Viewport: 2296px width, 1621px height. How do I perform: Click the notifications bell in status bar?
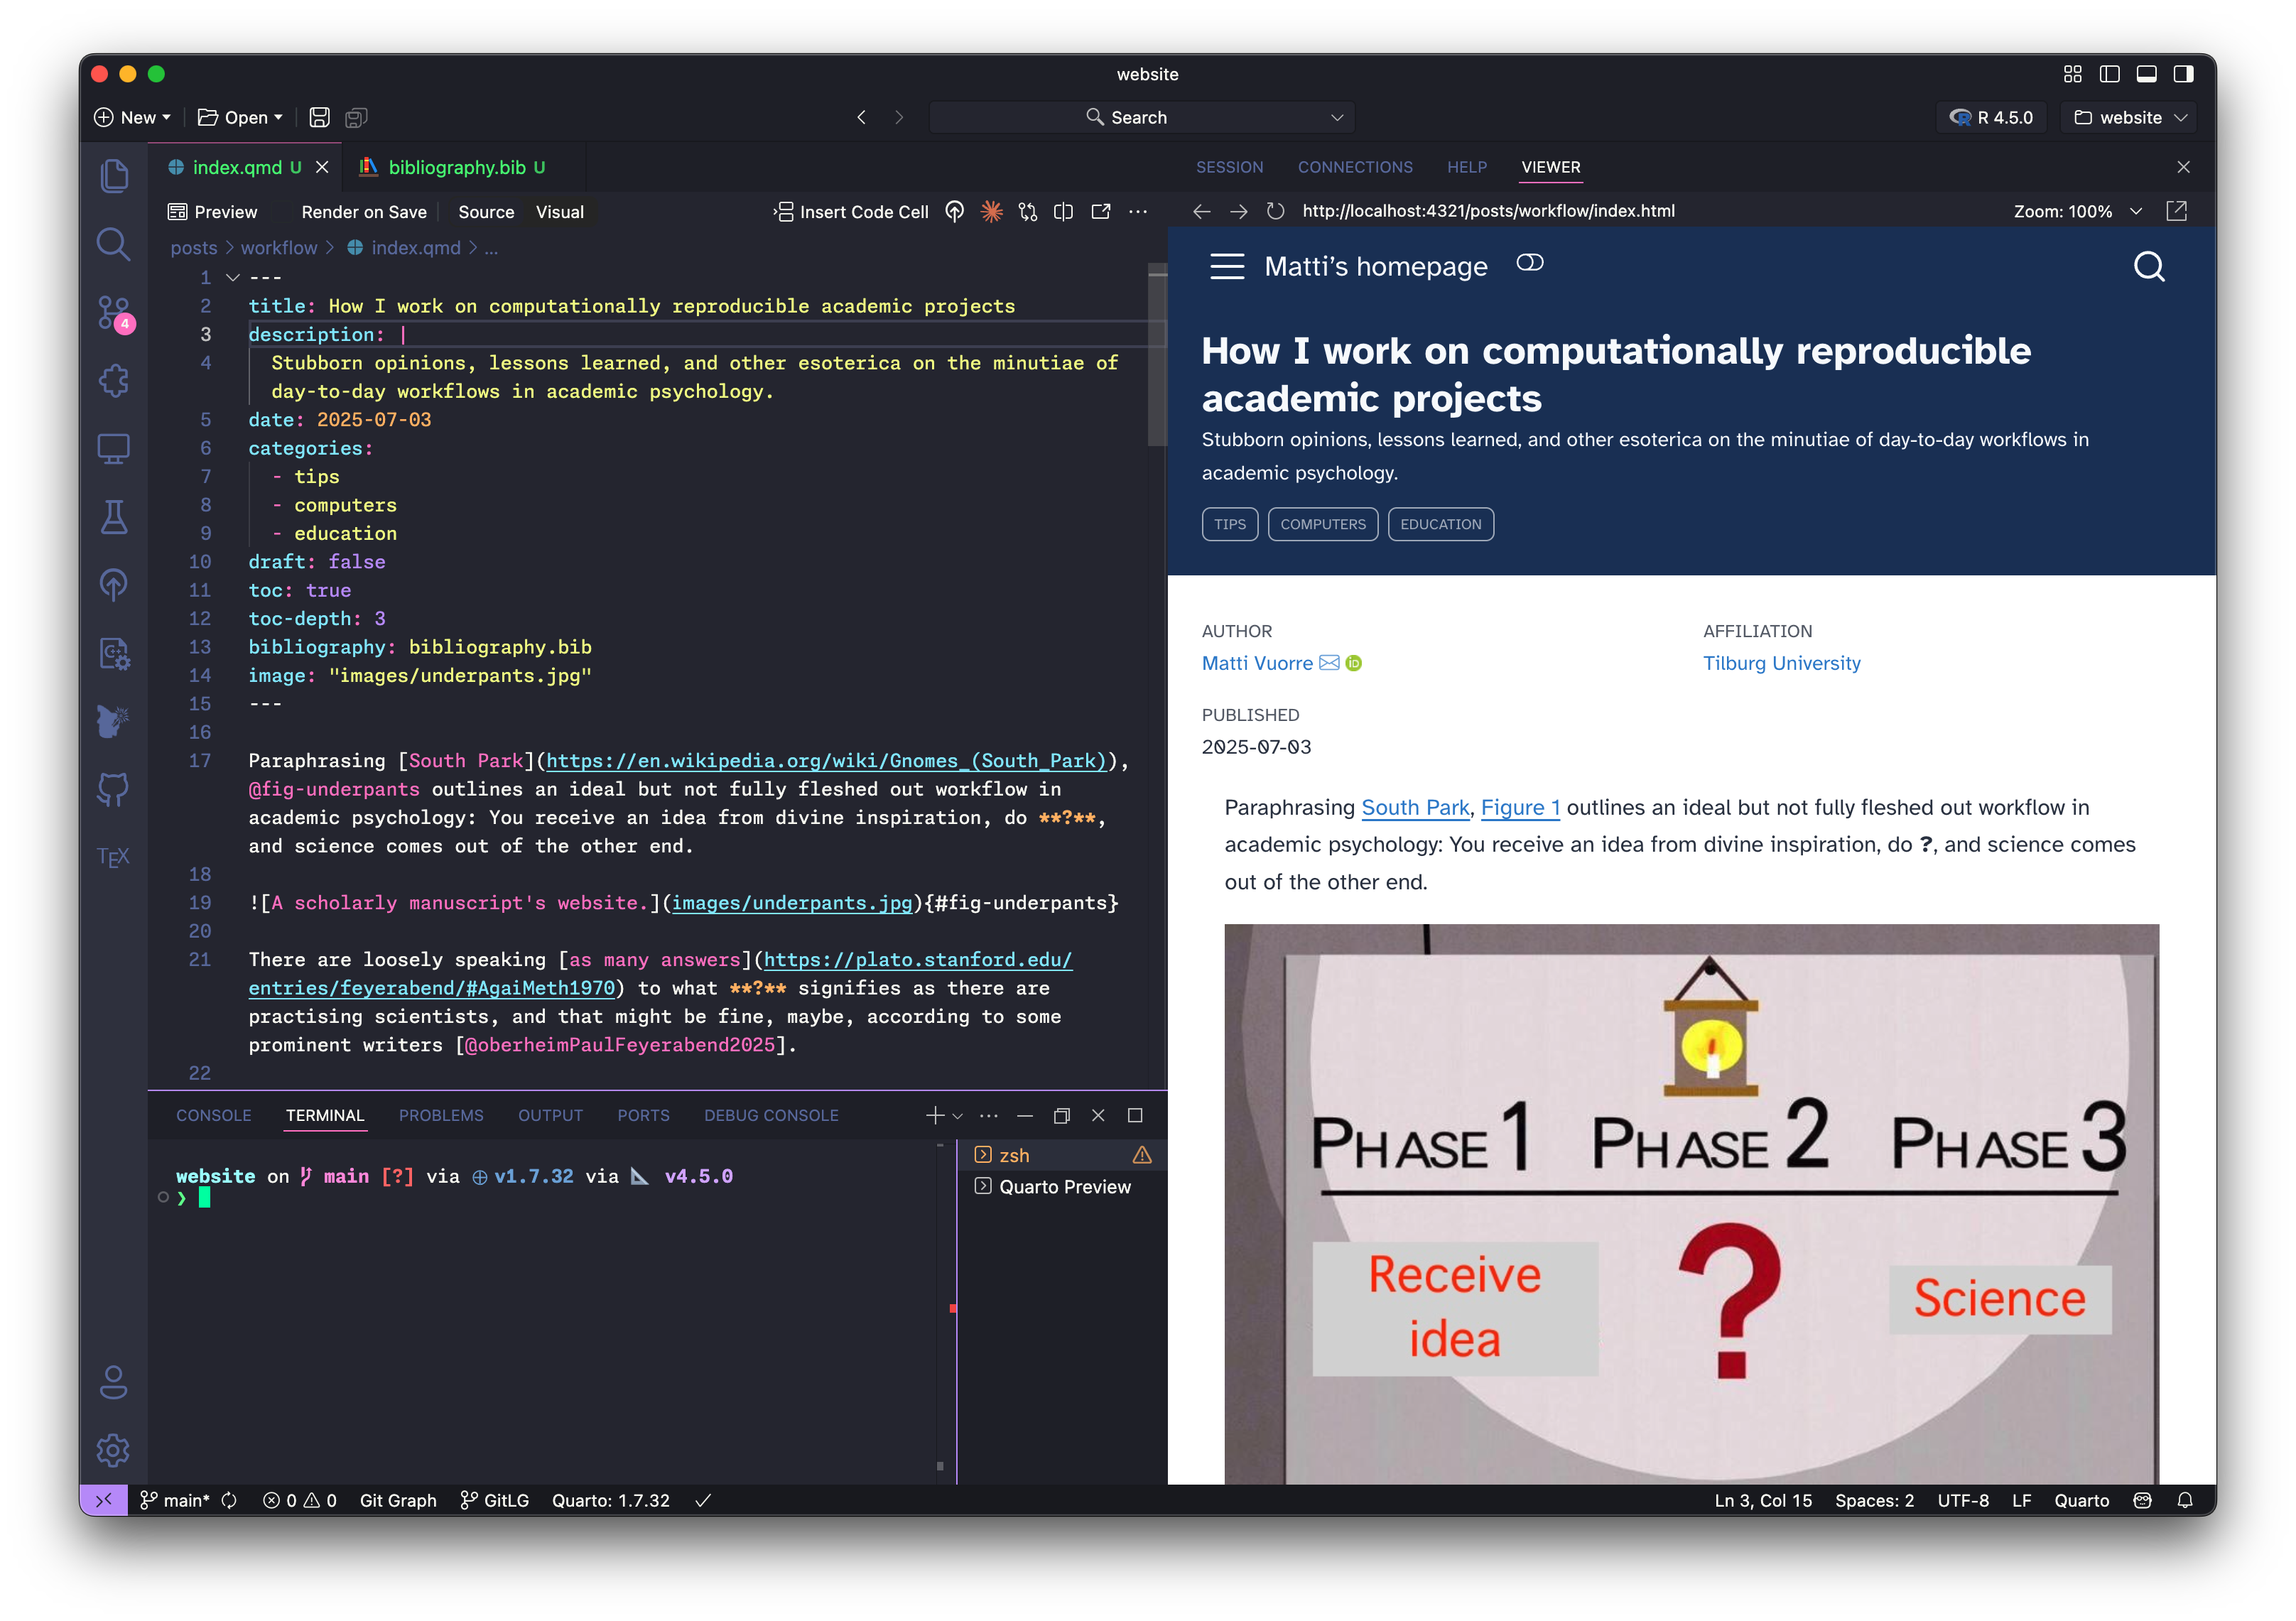[2185, 1500]
